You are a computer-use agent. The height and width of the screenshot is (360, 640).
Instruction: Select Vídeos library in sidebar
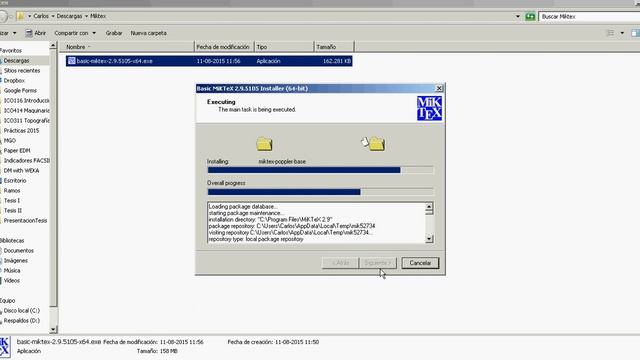11,281
